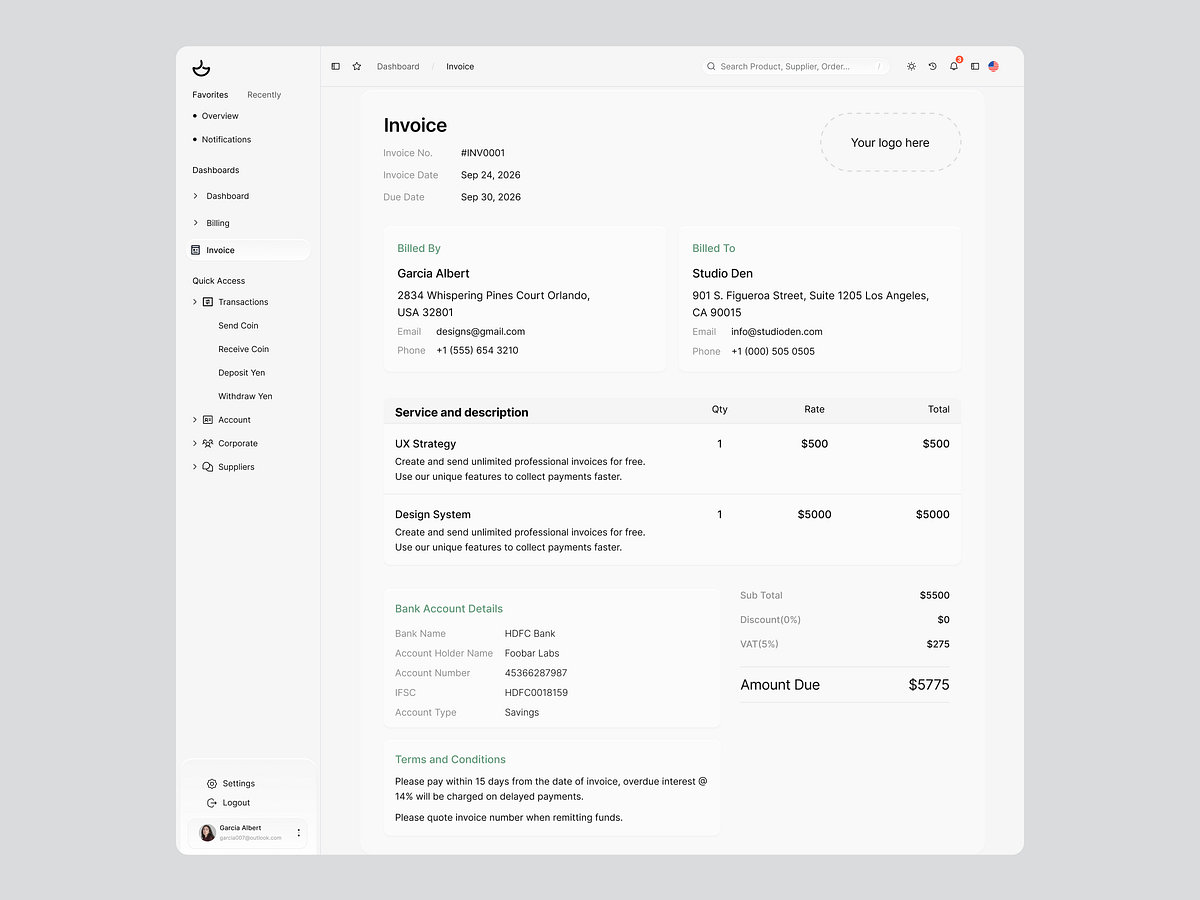Select the US flag language icon
The image size is (1200, 900).
click(x=993, y=66)
